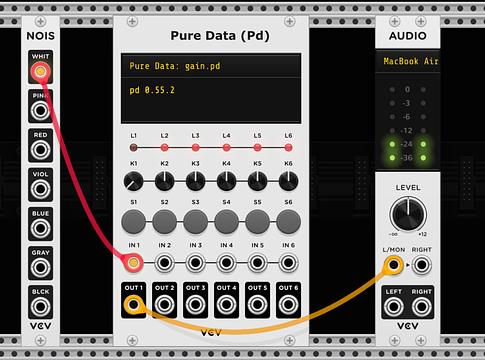The width and height of the screenshot is (485, 360).
Task: Click the BLCK noise output jack
Action: click(x=40, y=306)
